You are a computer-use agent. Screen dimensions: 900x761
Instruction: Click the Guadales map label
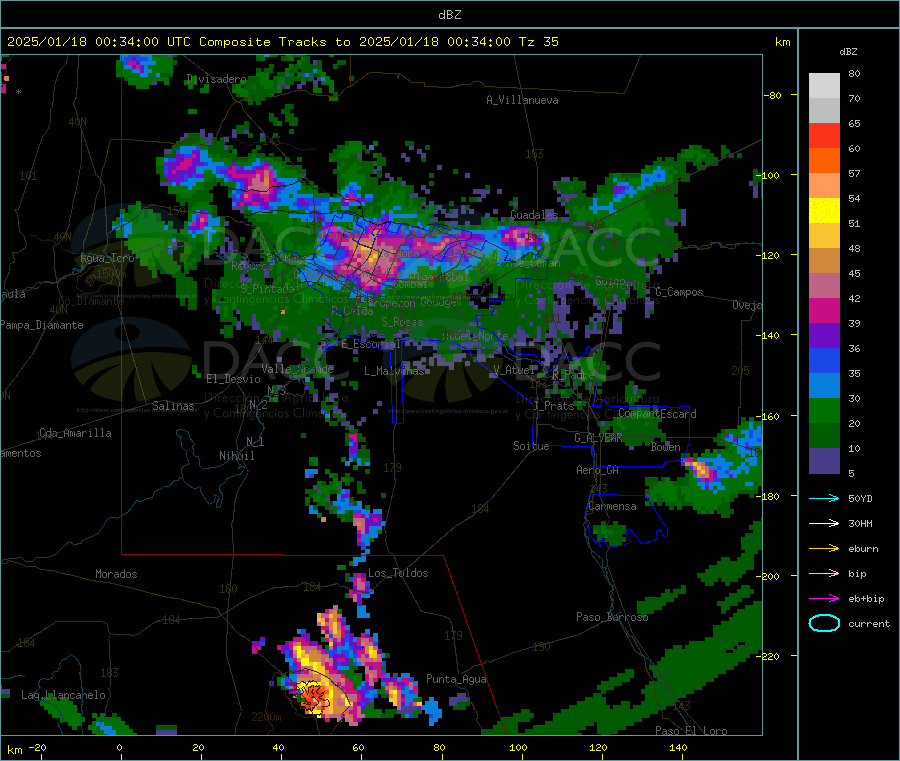534,215
